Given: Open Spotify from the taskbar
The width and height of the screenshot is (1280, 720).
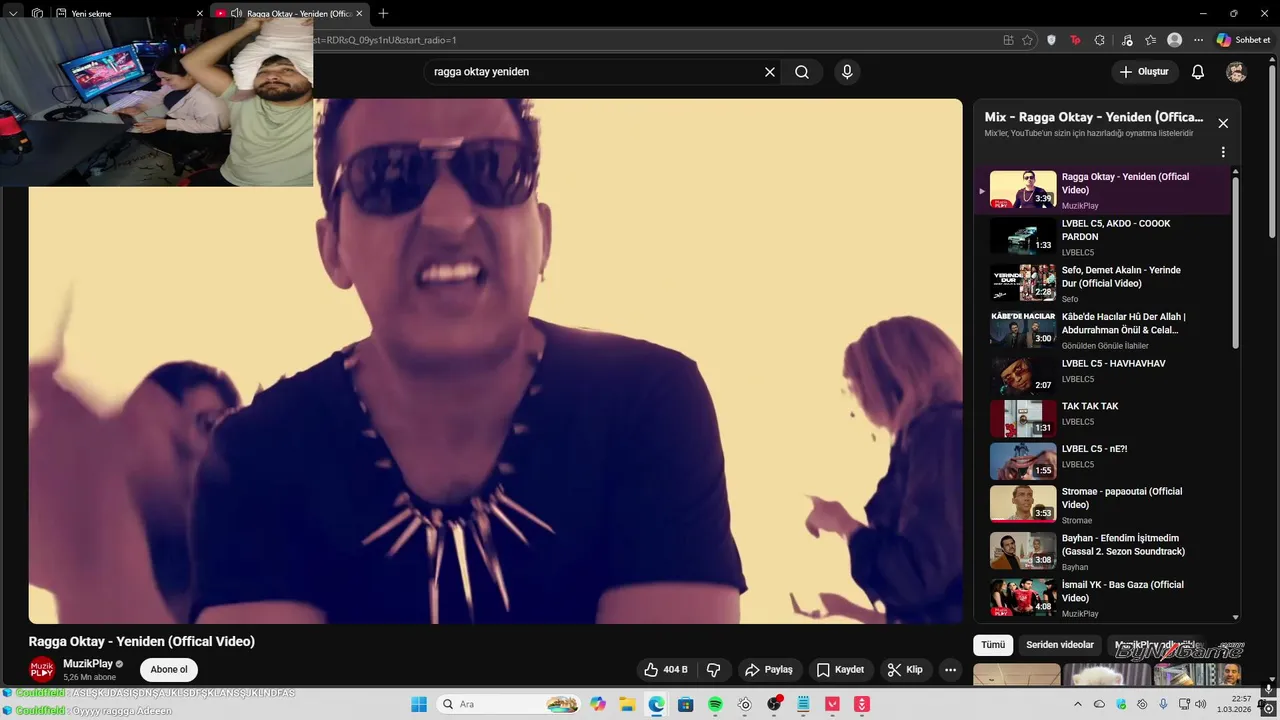Looking at the screenshot, I should click(x=715, y=704).
